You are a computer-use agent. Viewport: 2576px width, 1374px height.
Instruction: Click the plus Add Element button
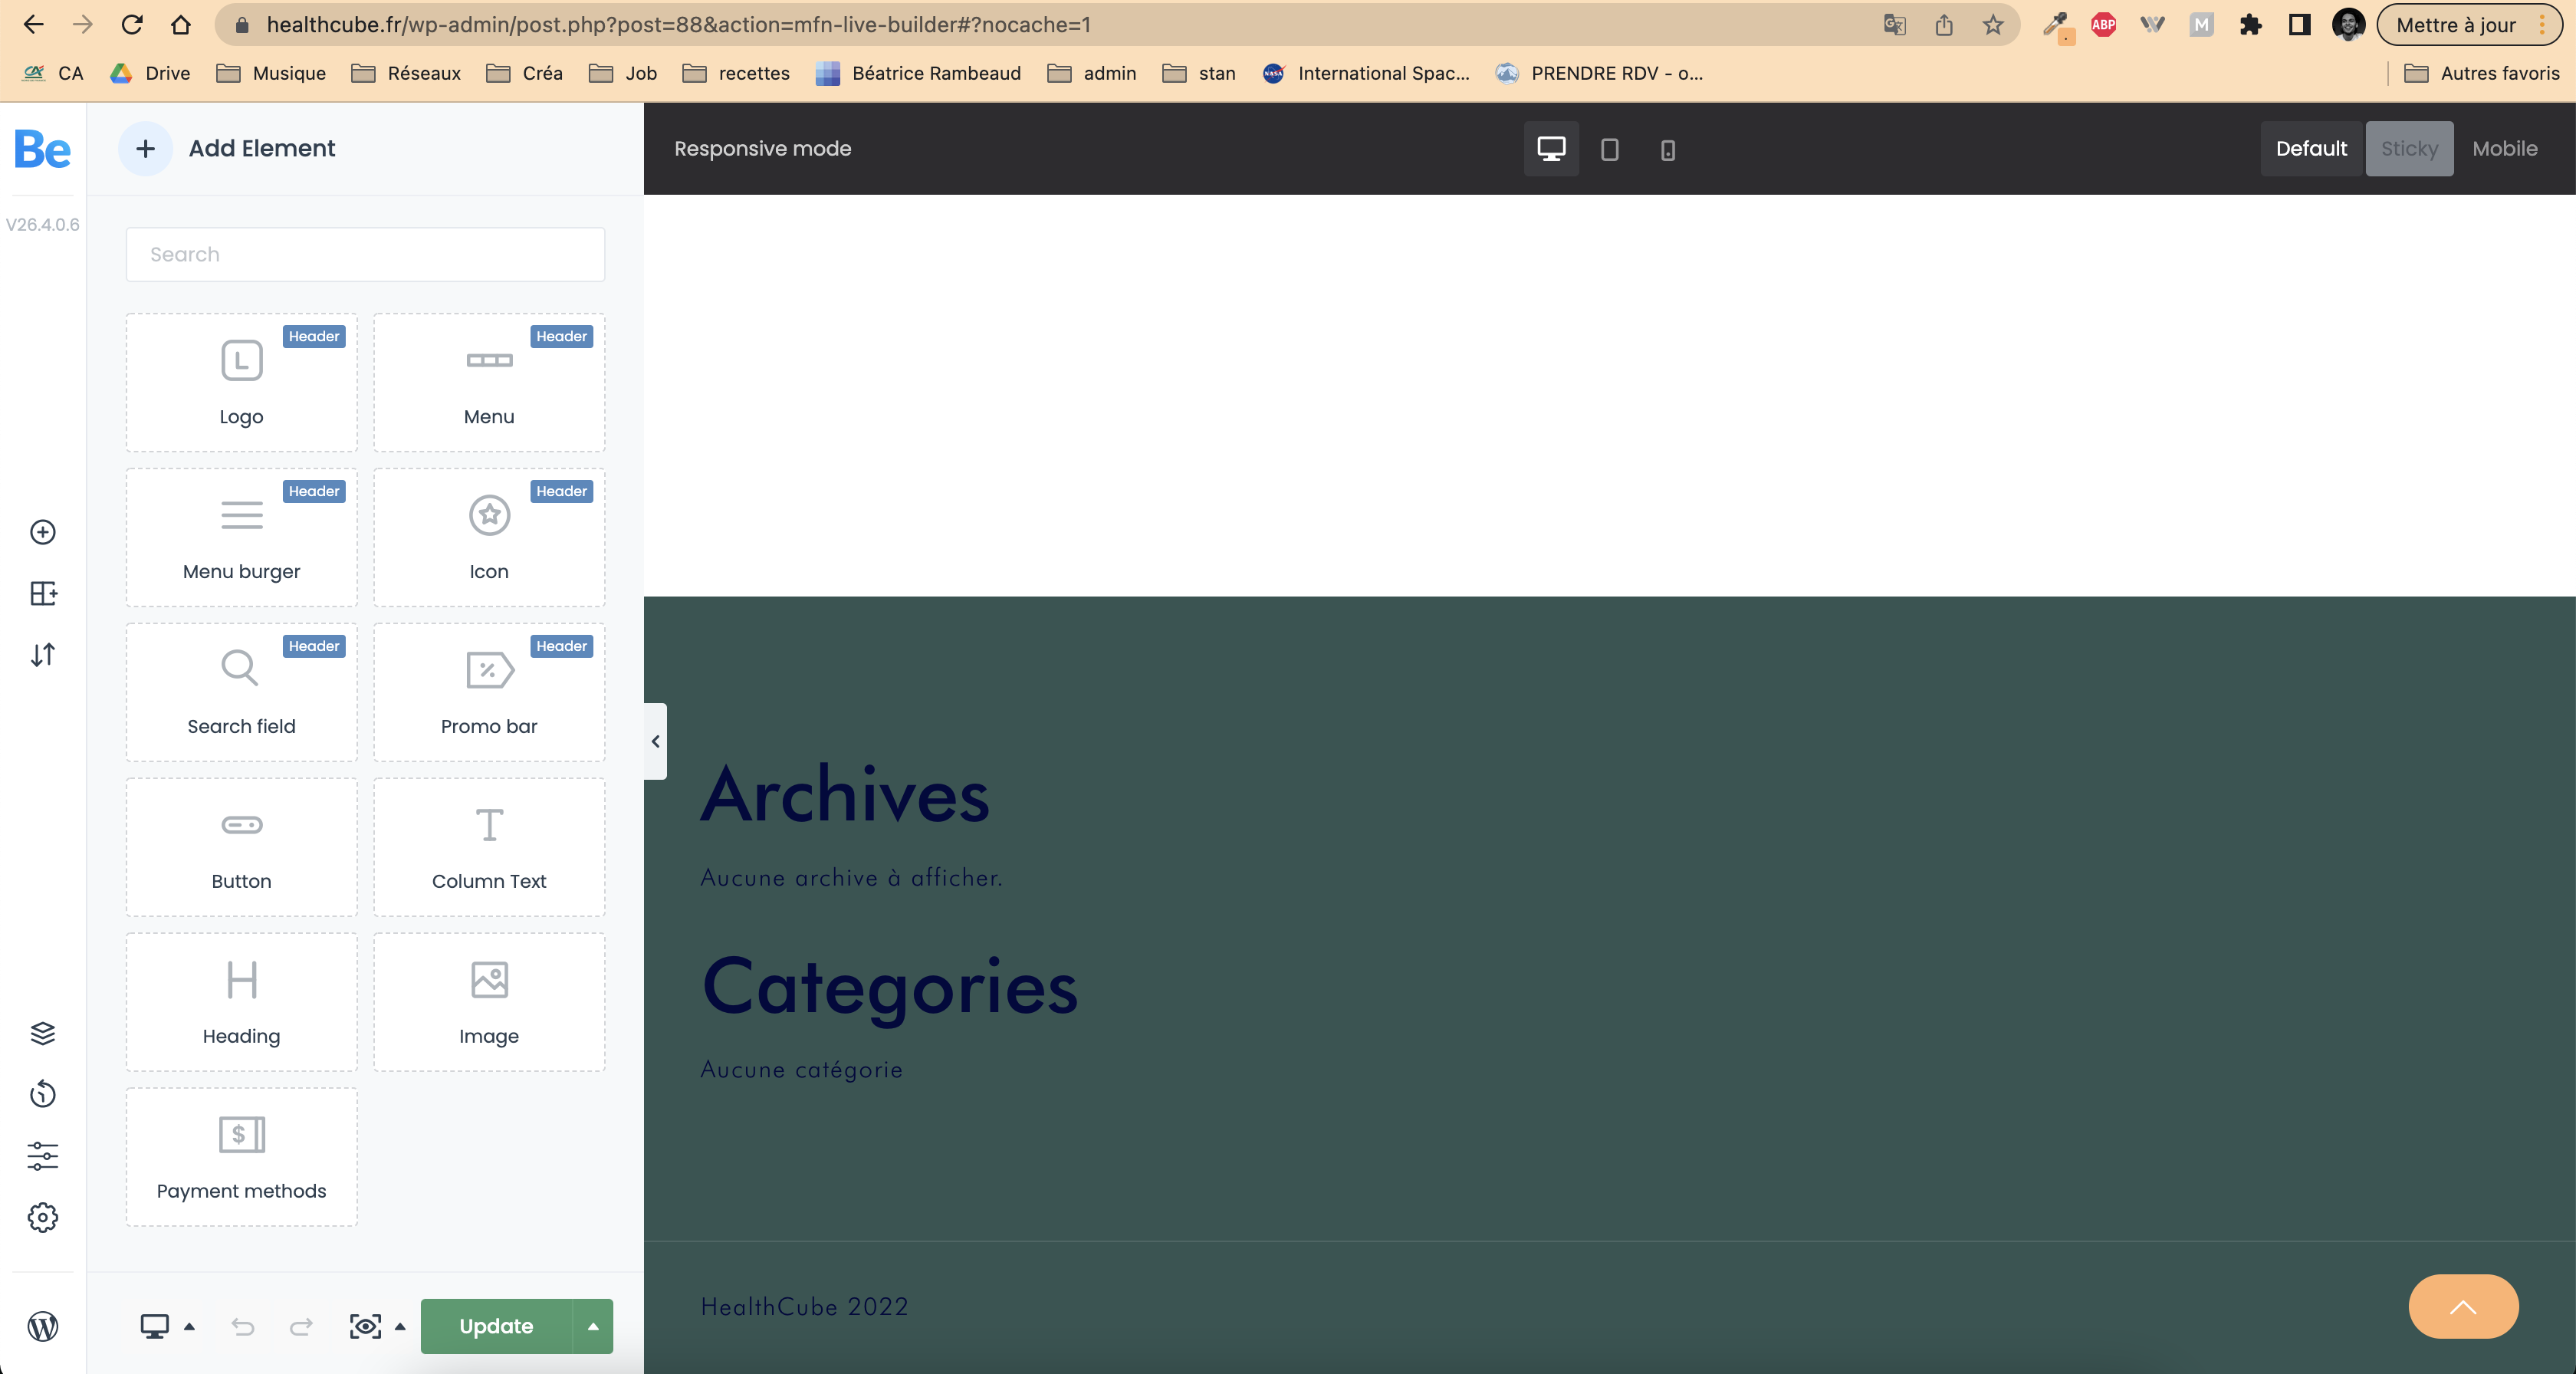[145, 148]
